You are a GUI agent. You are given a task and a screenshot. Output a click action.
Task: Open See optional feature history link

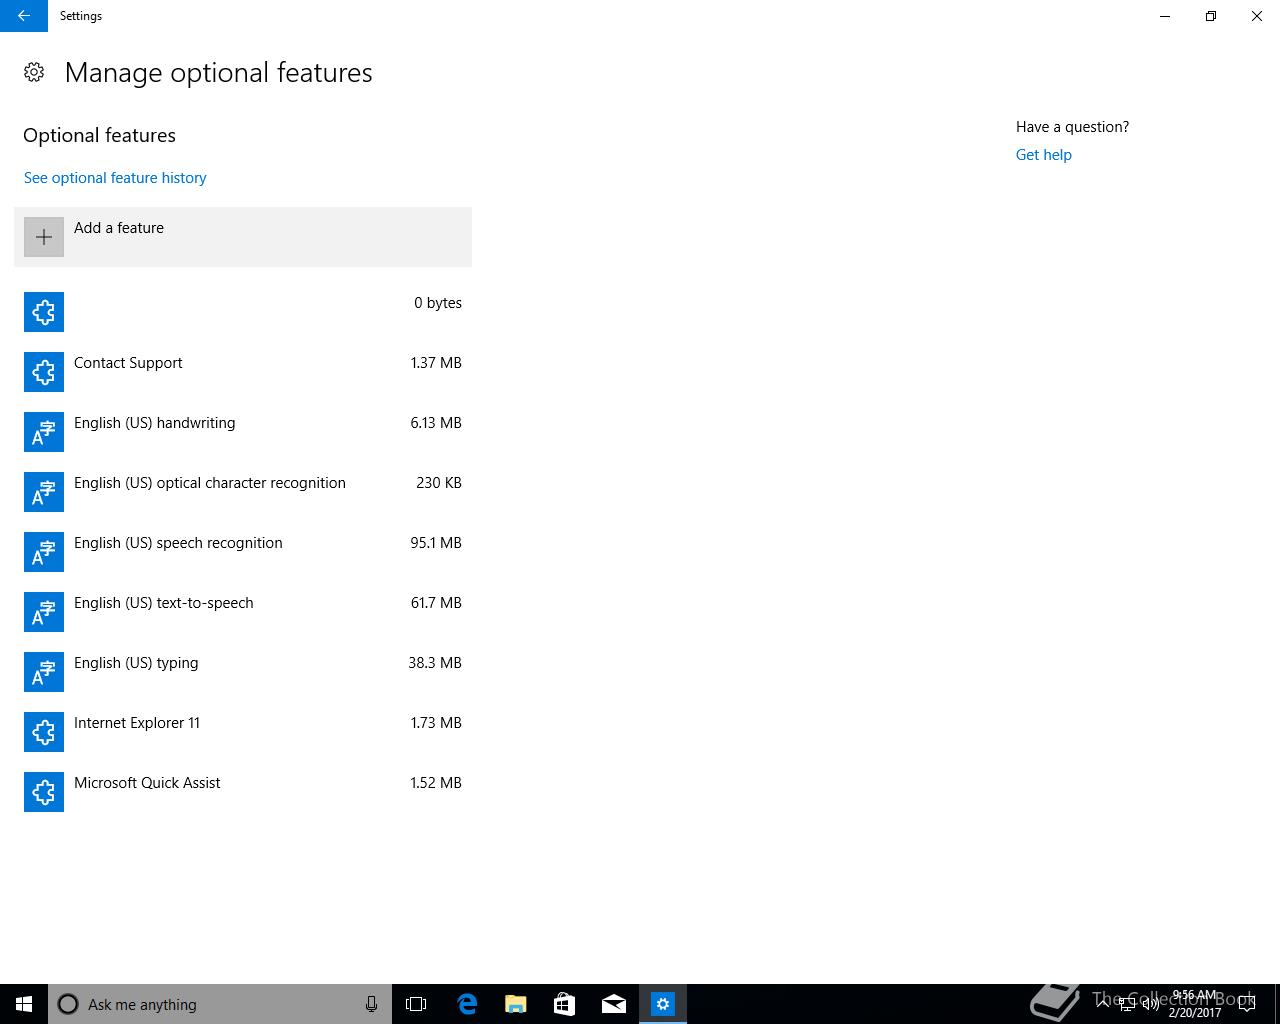(115, 178)
